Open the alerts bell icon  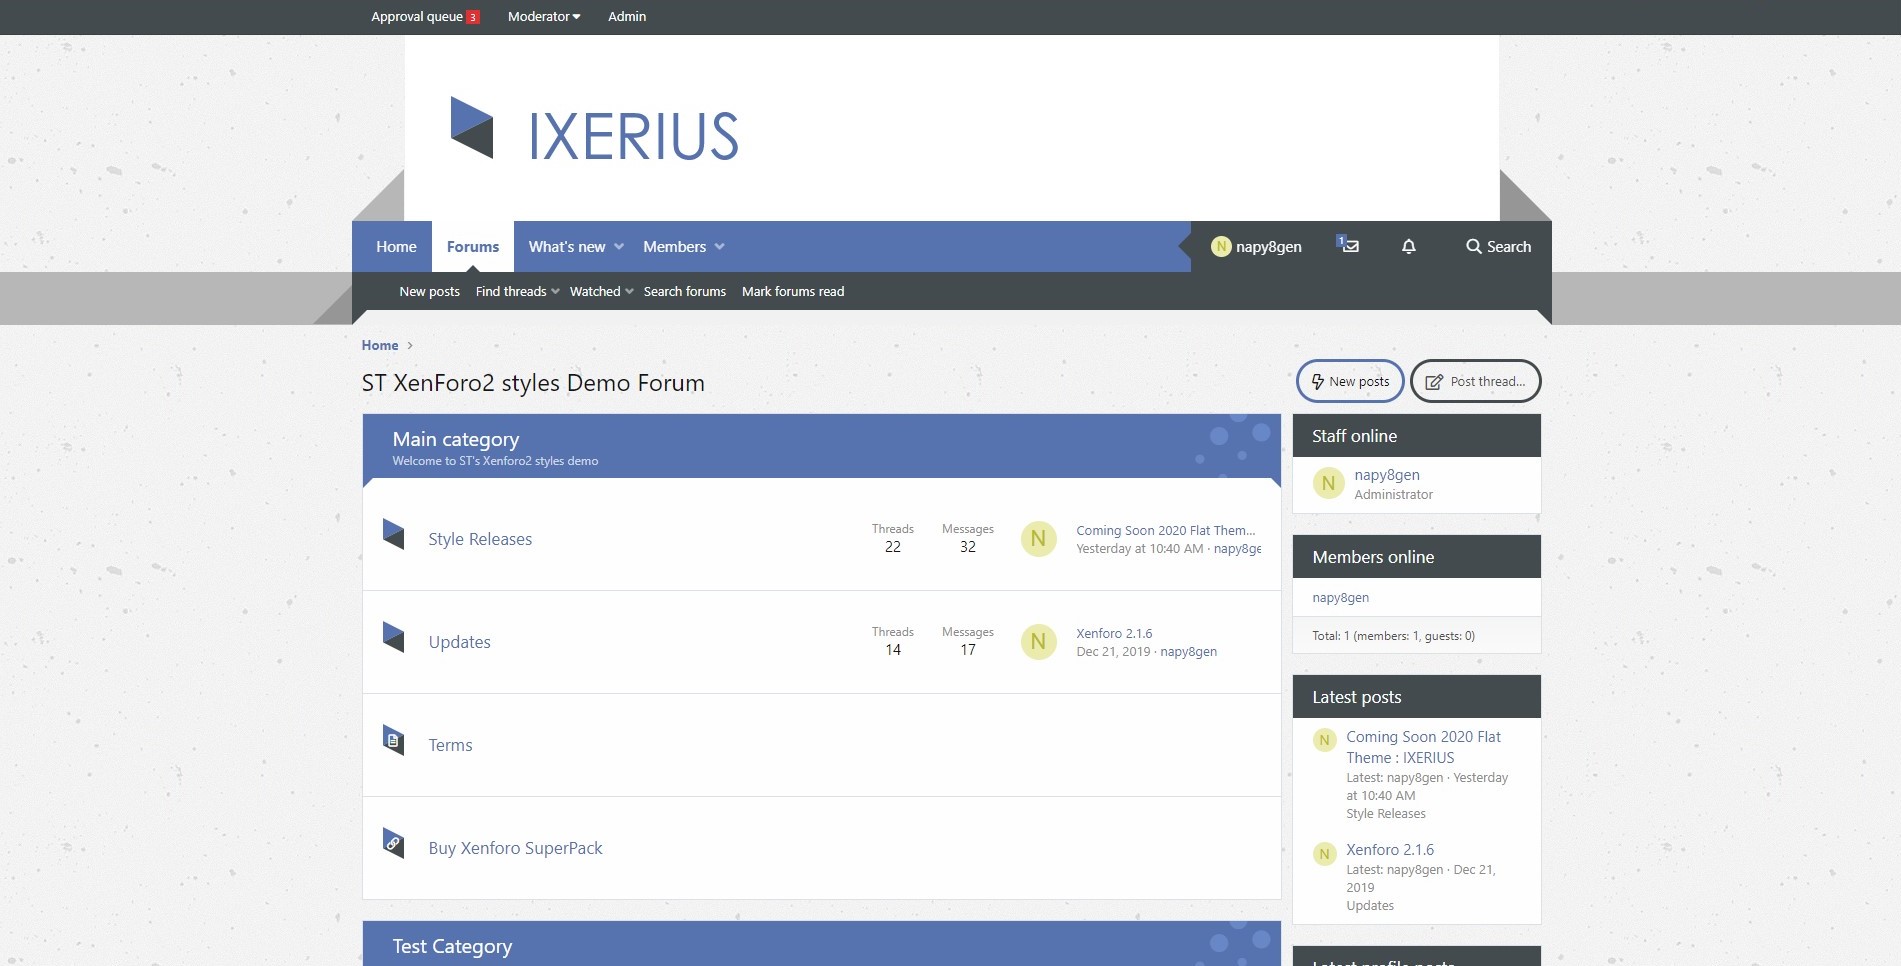[x=1408, y=246]
